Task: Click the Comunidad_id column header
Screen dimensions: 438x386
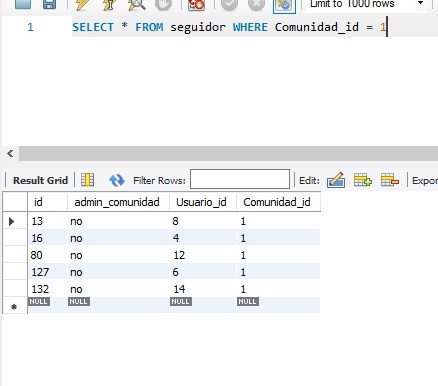Action: 278,202
